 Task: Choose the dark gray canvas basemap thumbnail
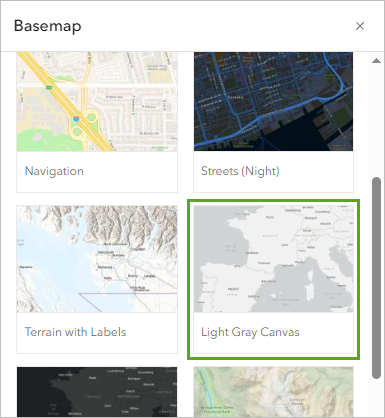97,392
